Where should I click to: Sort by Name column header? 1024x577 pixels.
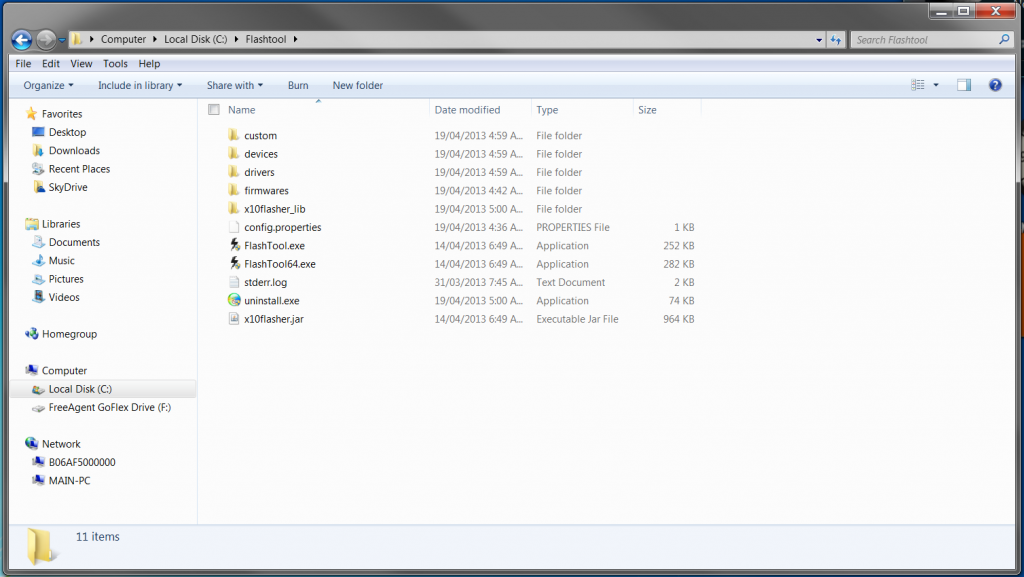(x=242, y=110)
